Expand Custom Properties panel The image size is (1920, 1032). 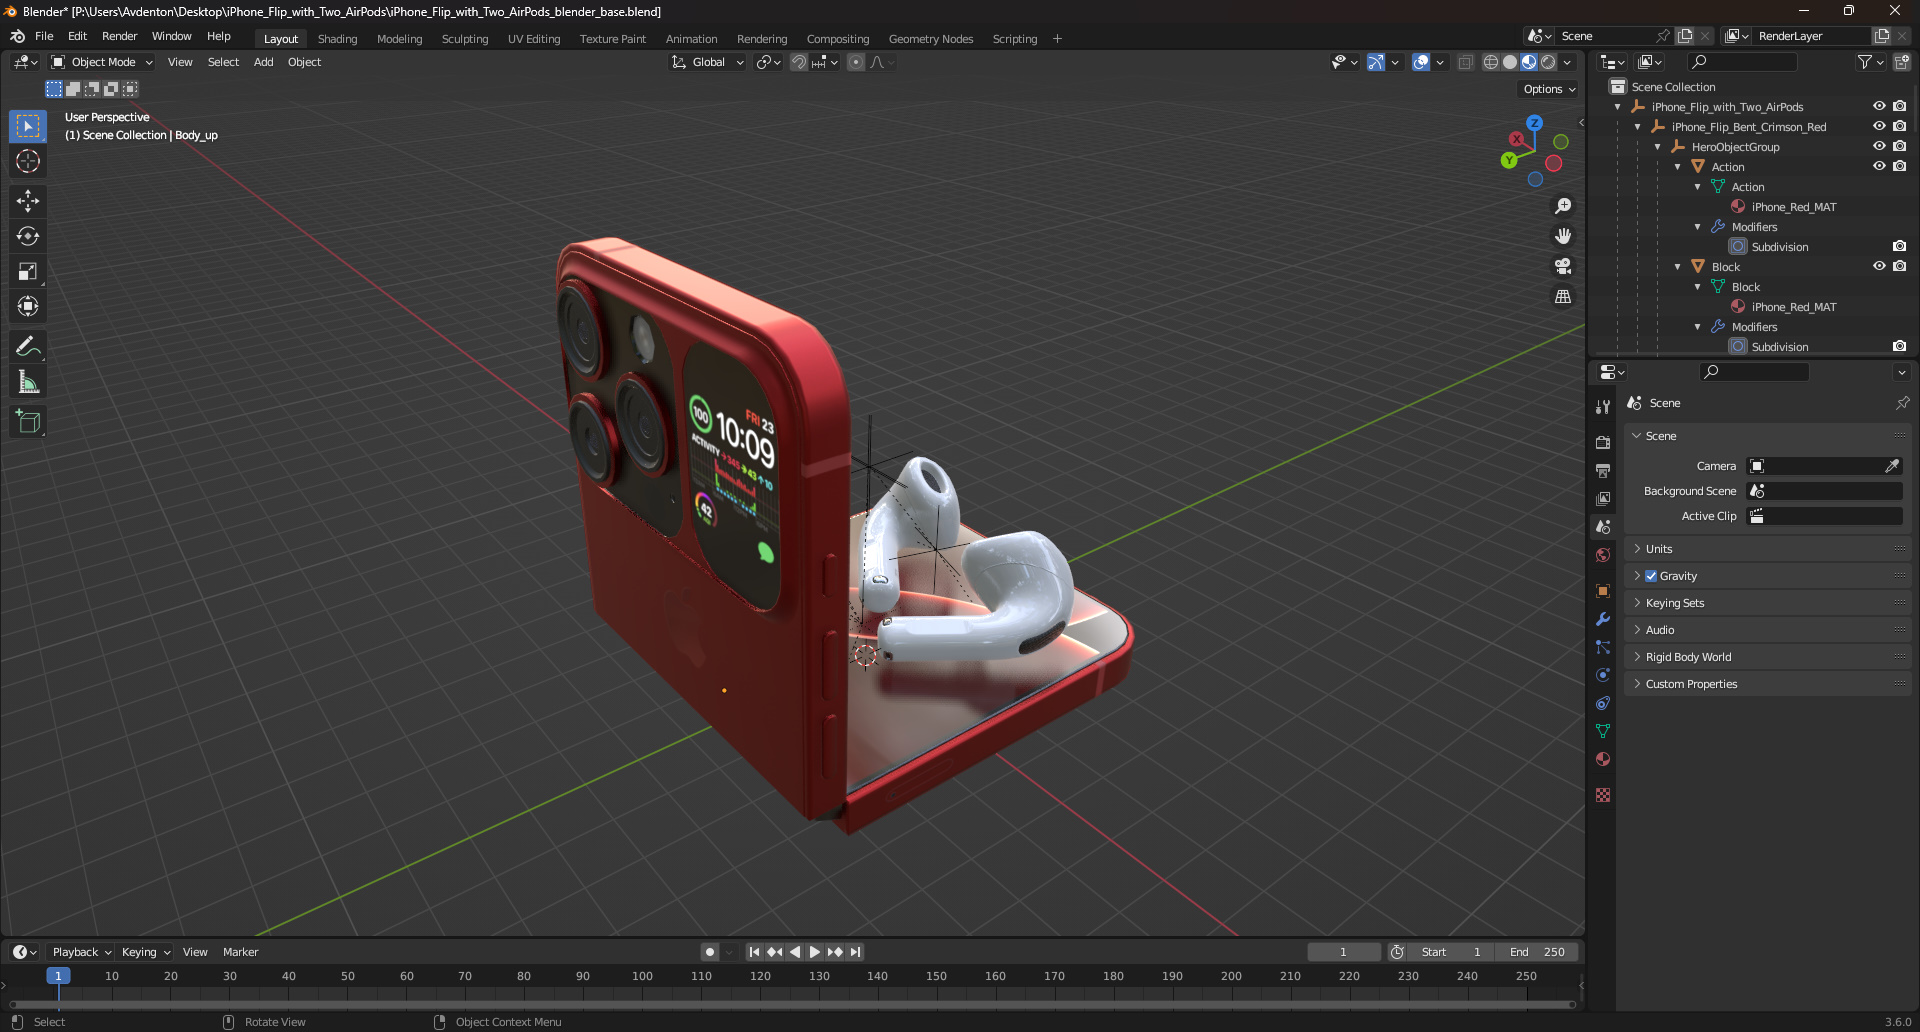1767,684
